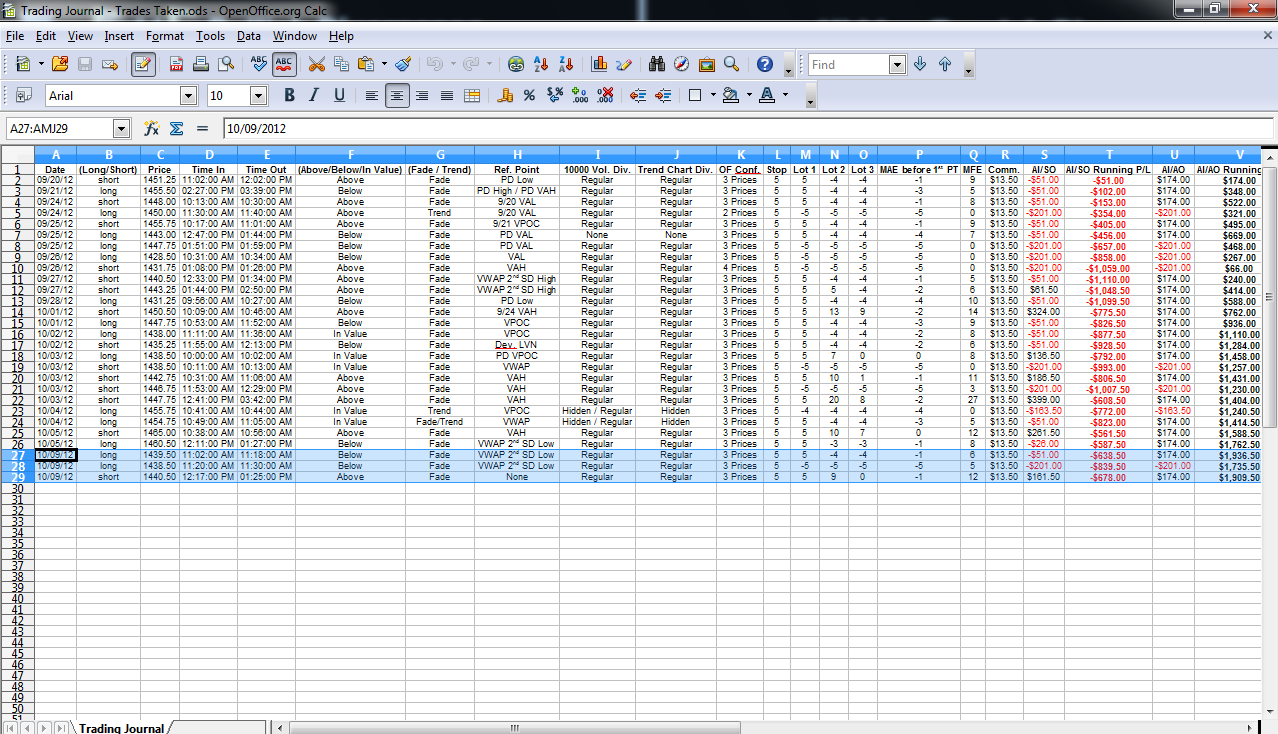
Task: Paste from clipboard
Action: 366,64
